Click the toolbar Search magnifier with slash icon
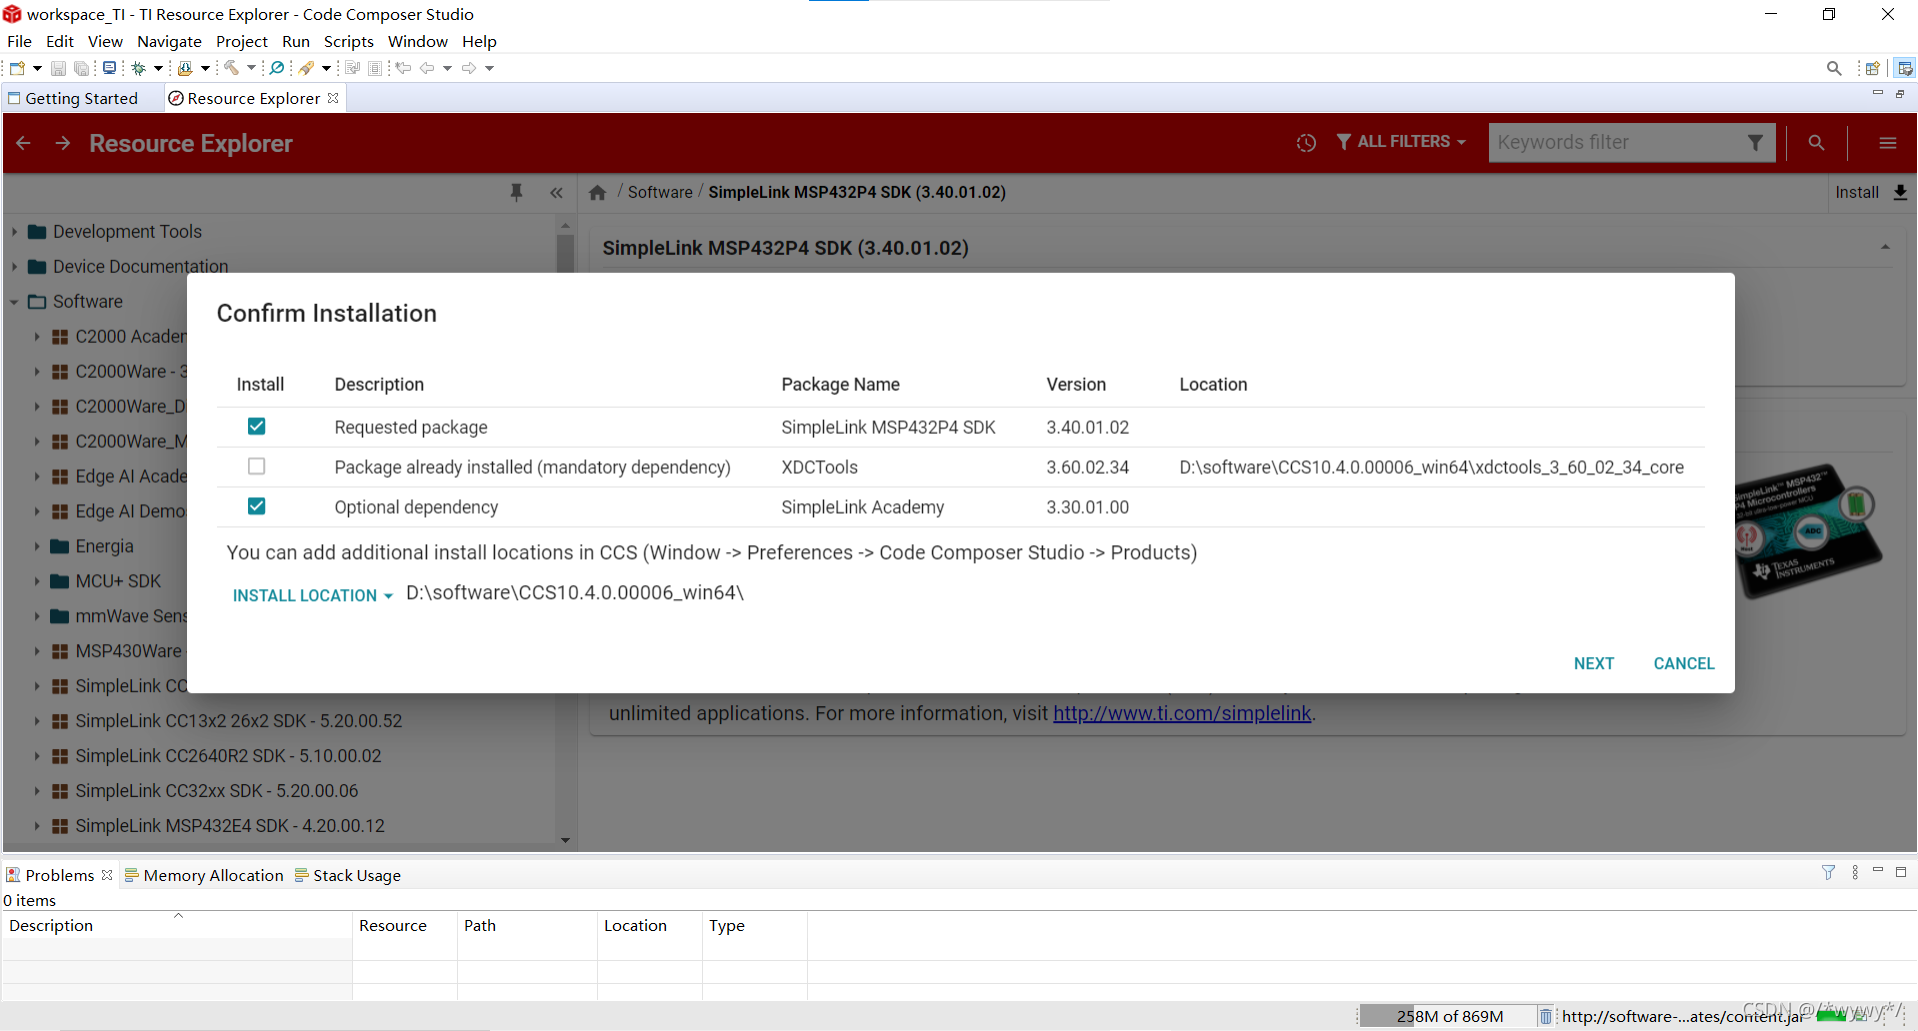This screenshot has height=1031, width=1918. (x=277, y=68)
